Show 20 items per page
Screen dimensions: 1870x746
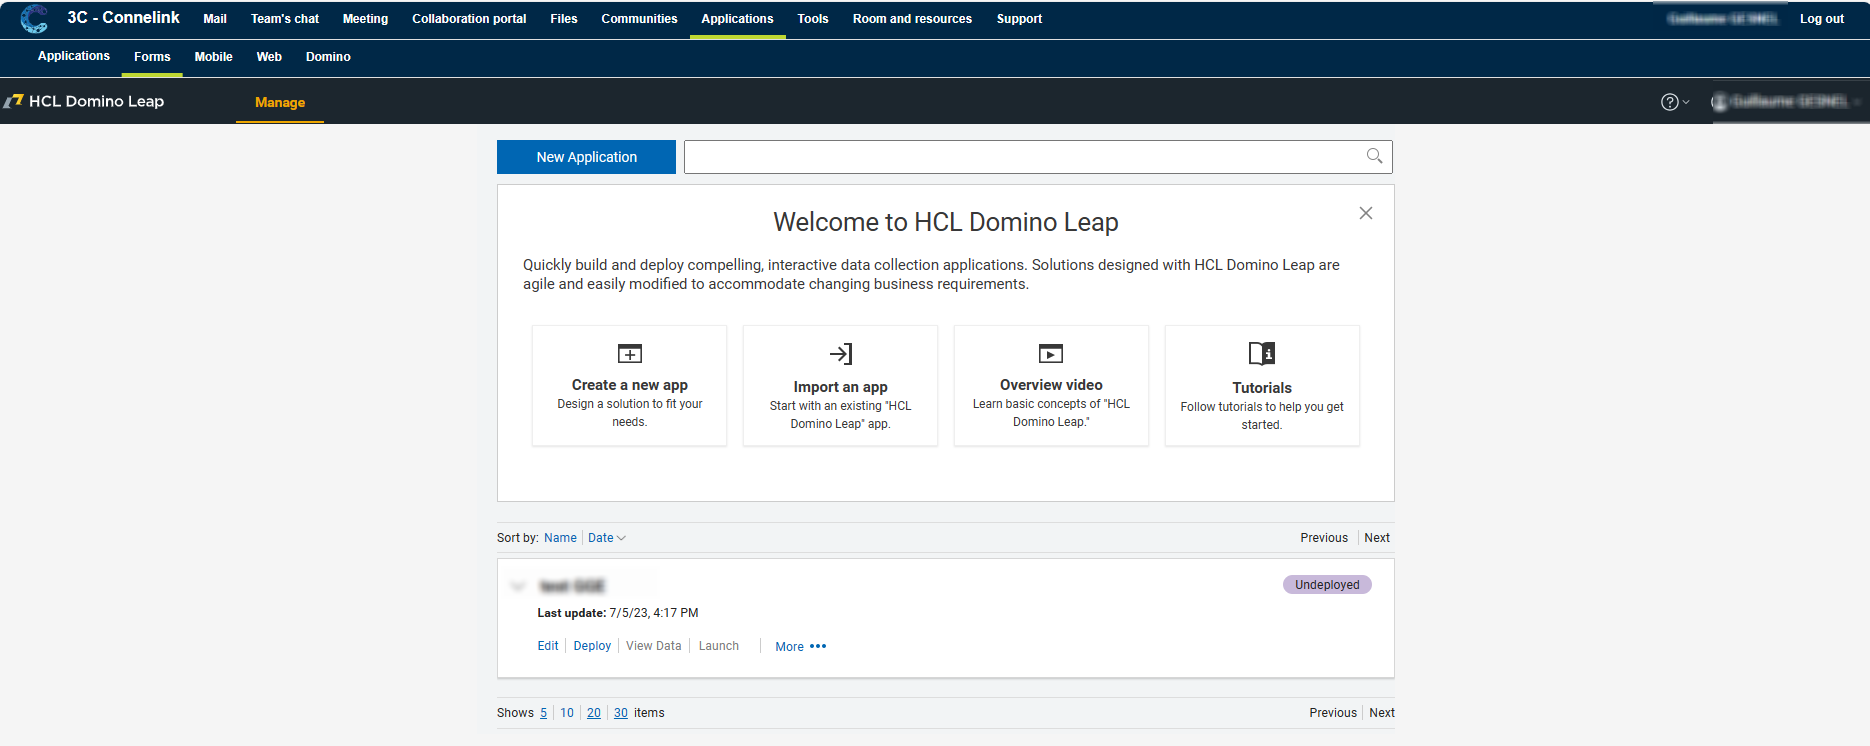[594, 713]
